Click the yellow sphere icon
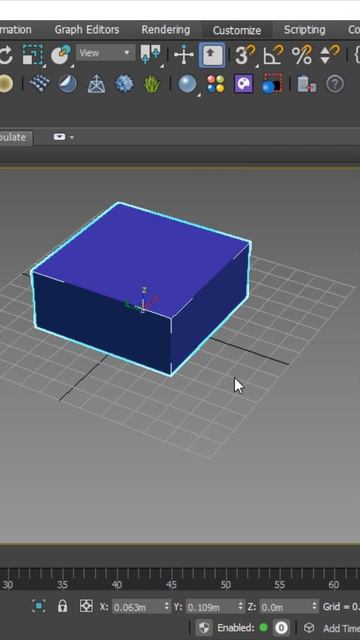This screenshot has width=360, height=640. [x=6, y=84]
